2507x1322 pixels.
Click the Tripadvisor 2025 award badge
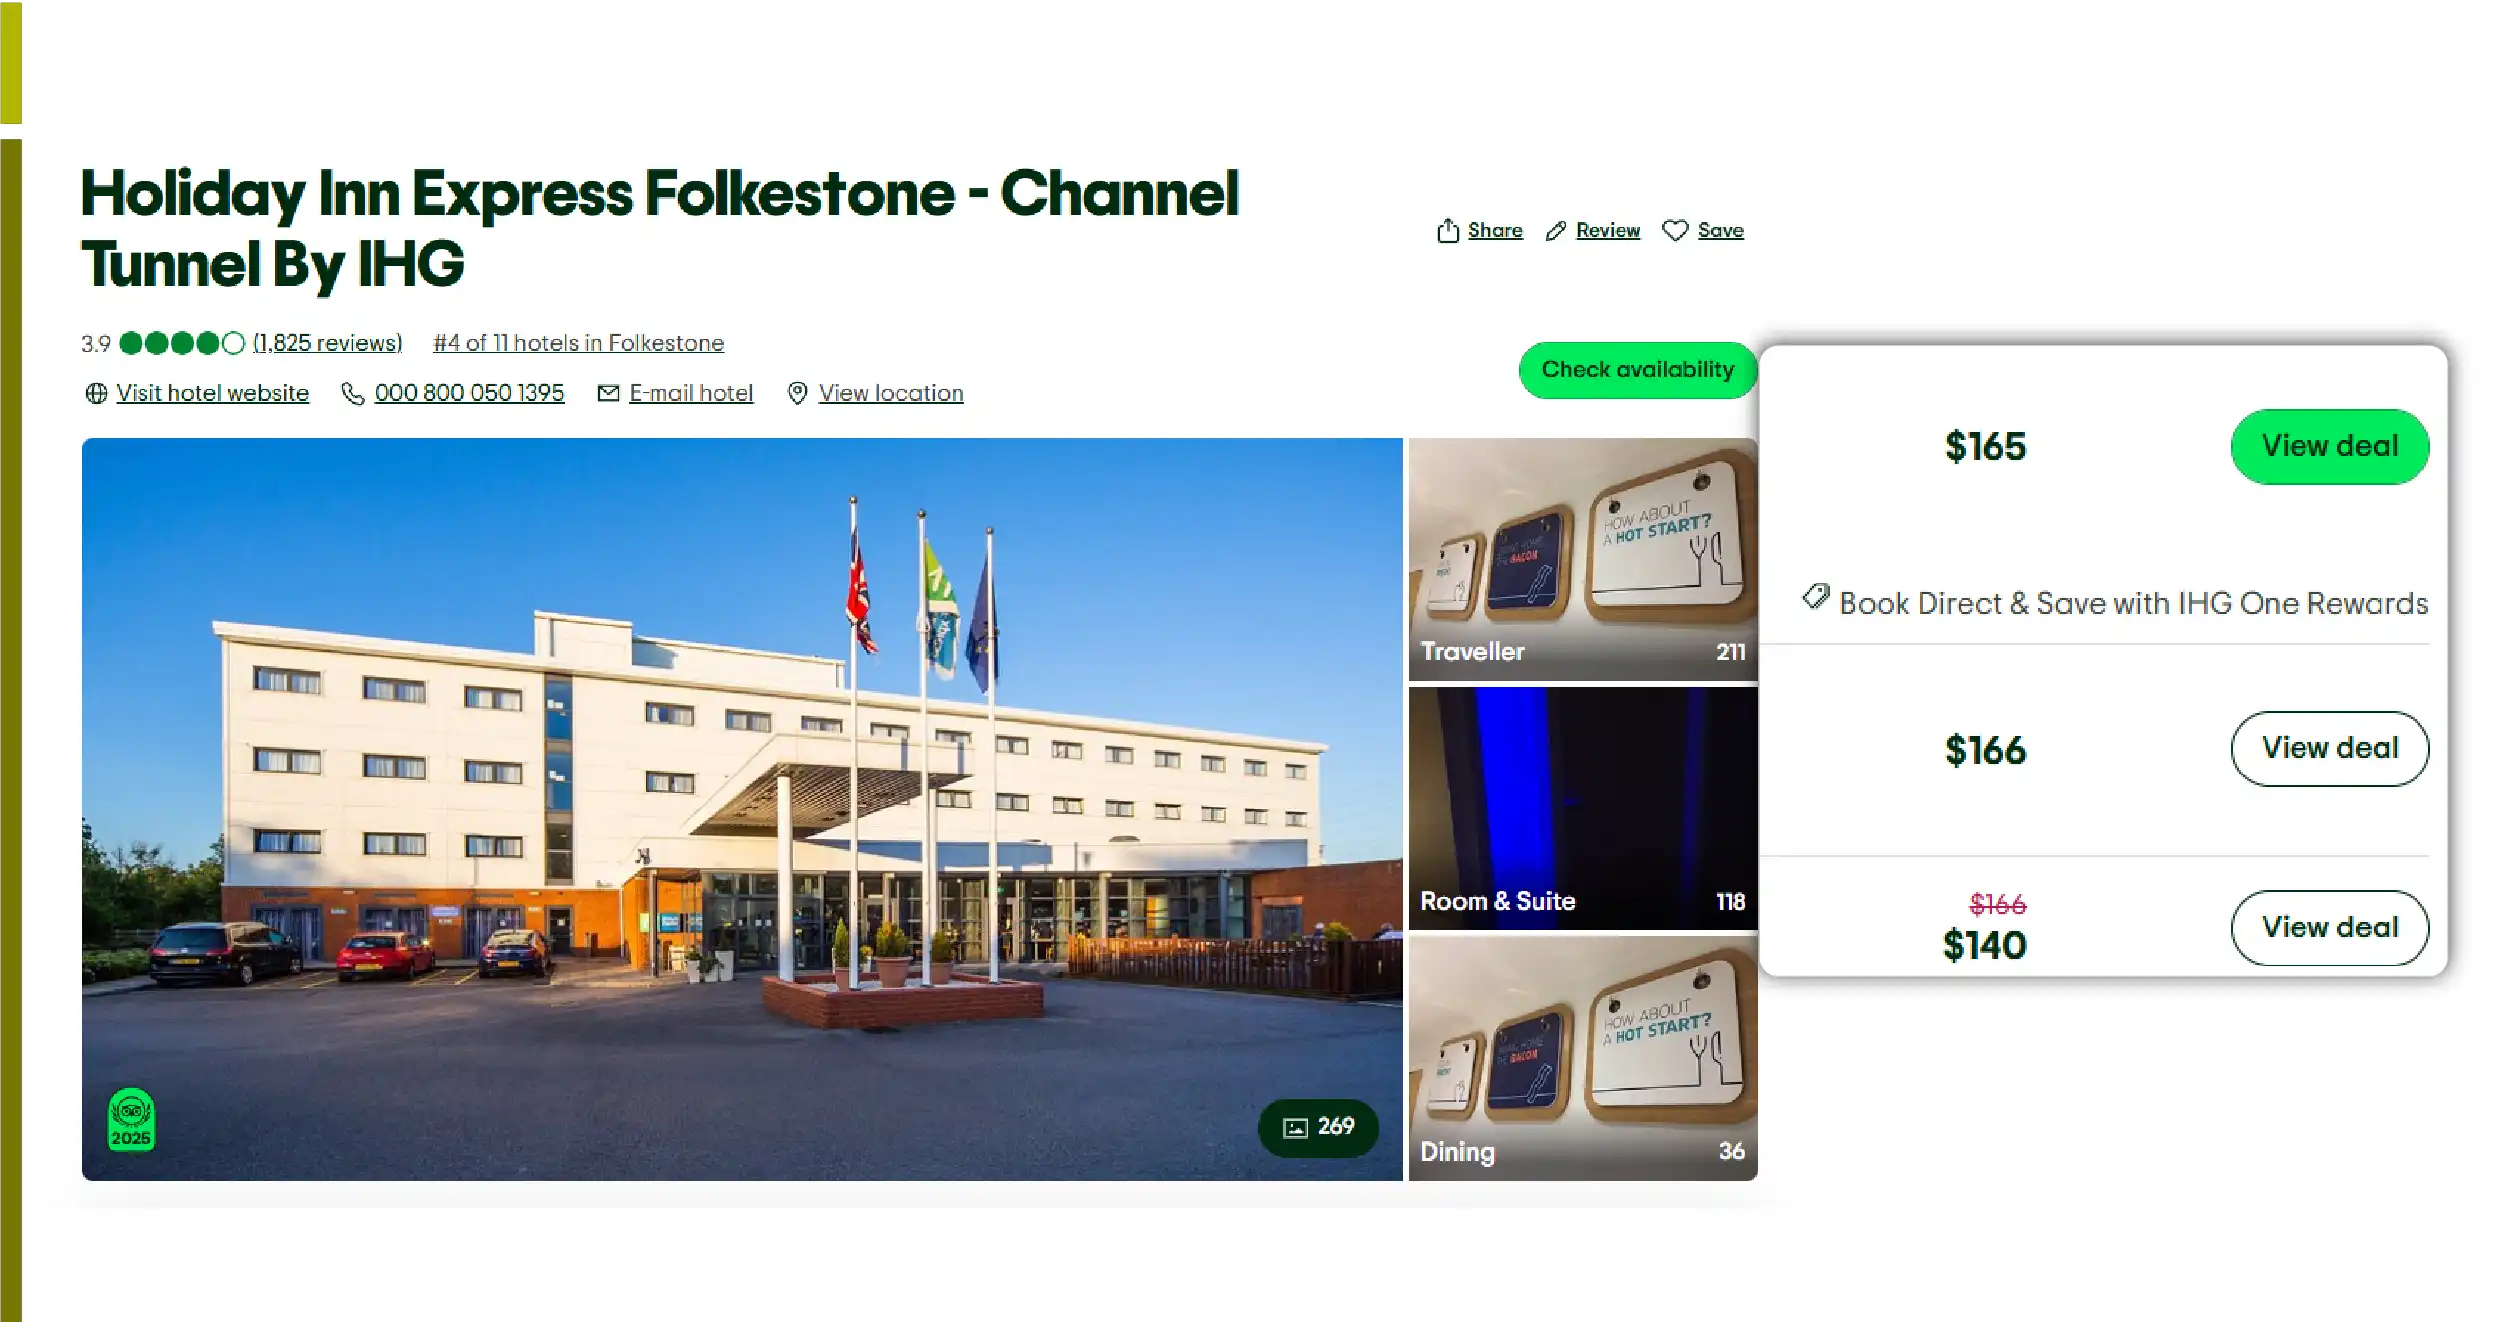(131, 1120)
